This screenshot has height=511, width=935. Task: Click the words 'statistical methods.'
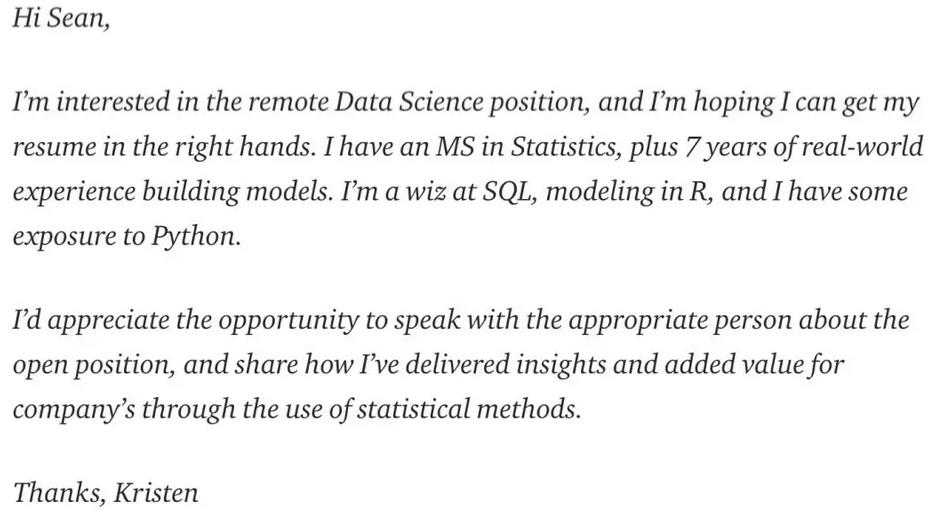(469, 409)
